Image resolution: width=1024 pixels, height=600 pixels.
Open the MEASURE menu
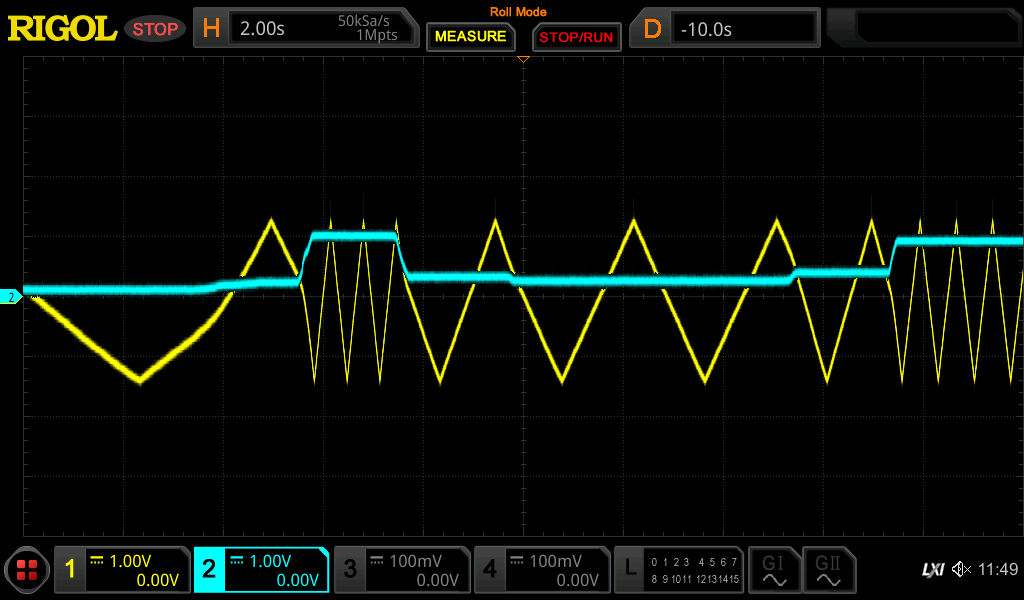pyautogui.click(x=470, y=37)
